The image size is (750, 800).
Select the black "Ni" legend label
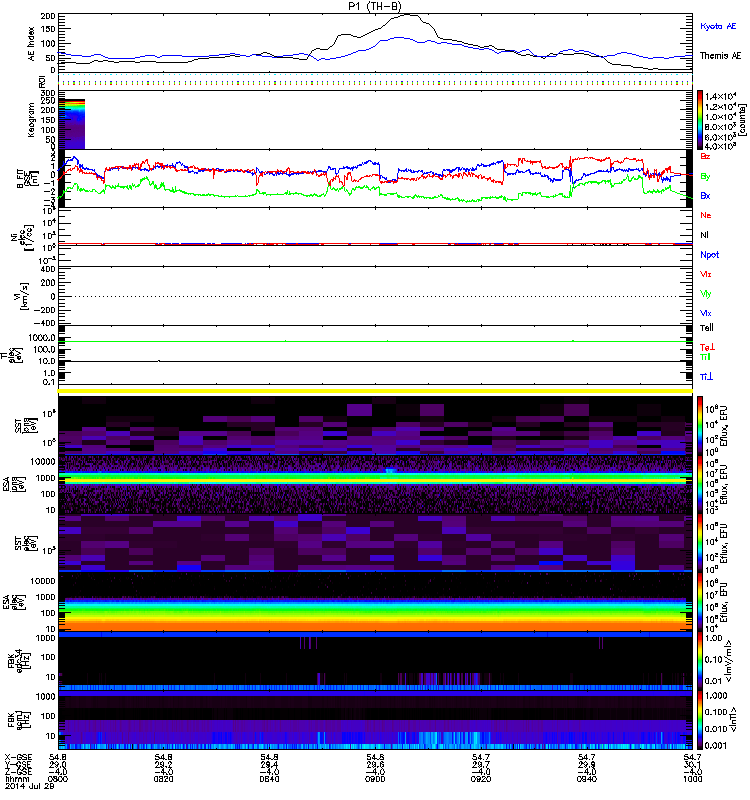[x=704, y=235]
